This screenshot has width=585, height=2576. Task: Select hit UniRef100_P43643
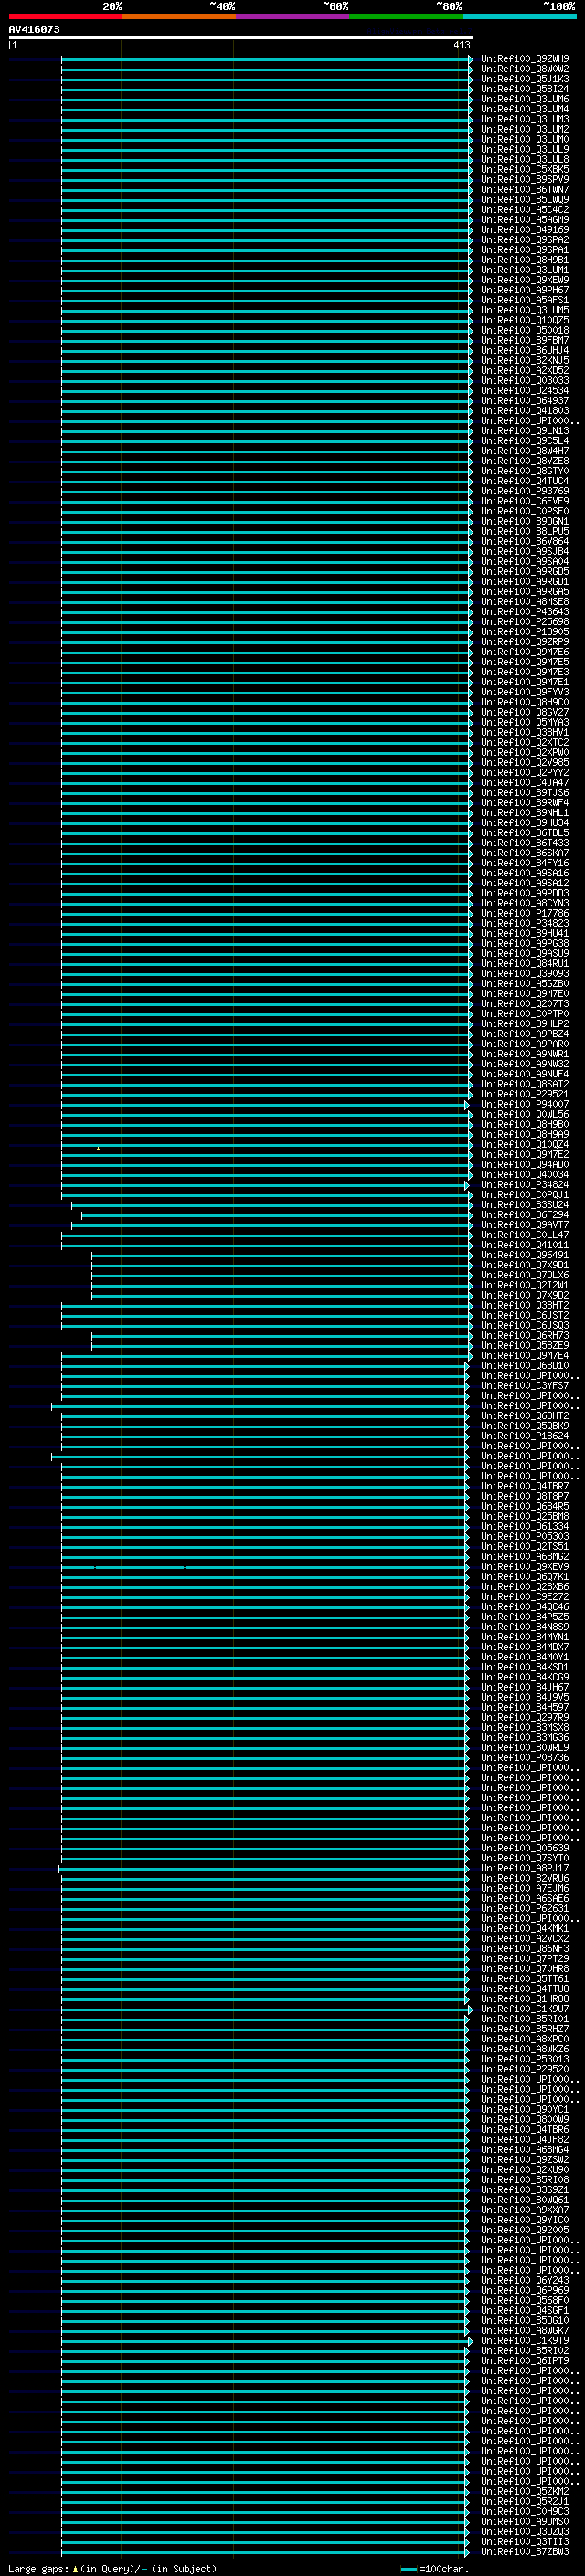pos(525,612)
